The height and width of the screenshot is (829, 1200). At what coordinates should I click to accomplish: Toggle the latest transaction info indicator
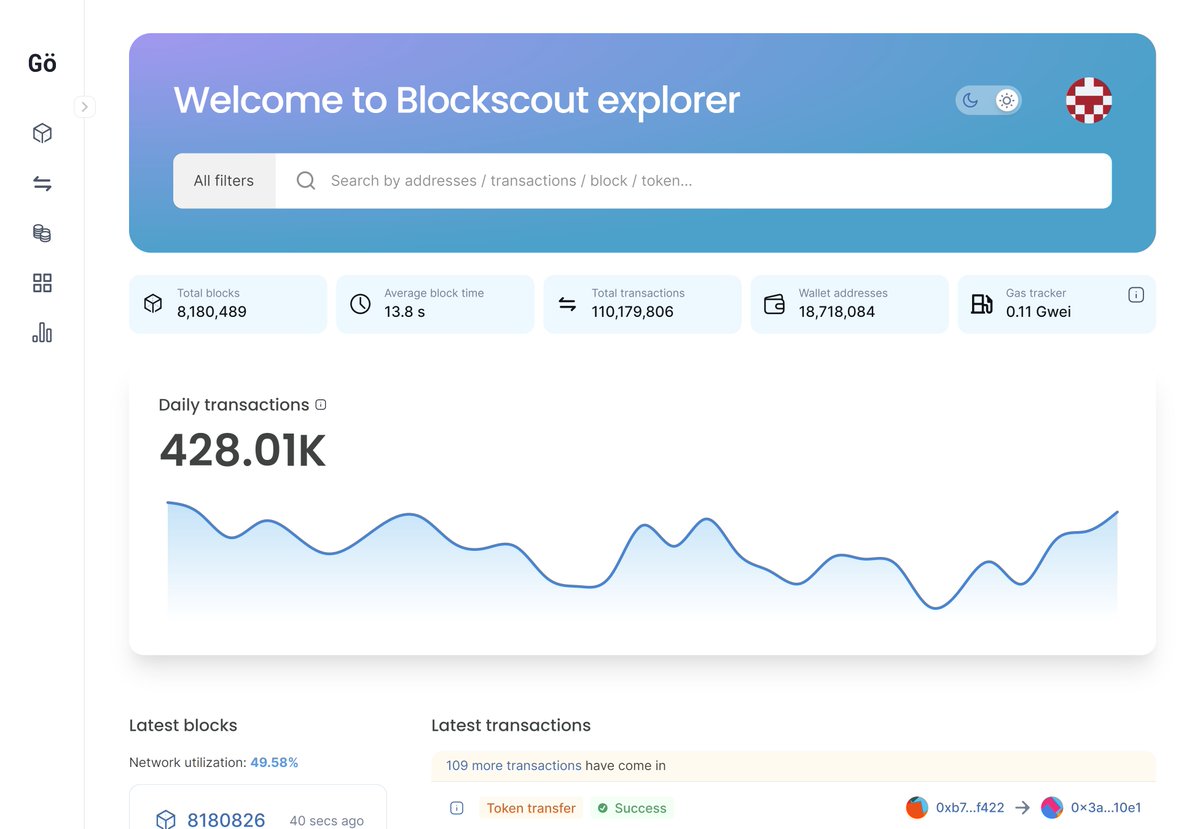coord(456,807)
